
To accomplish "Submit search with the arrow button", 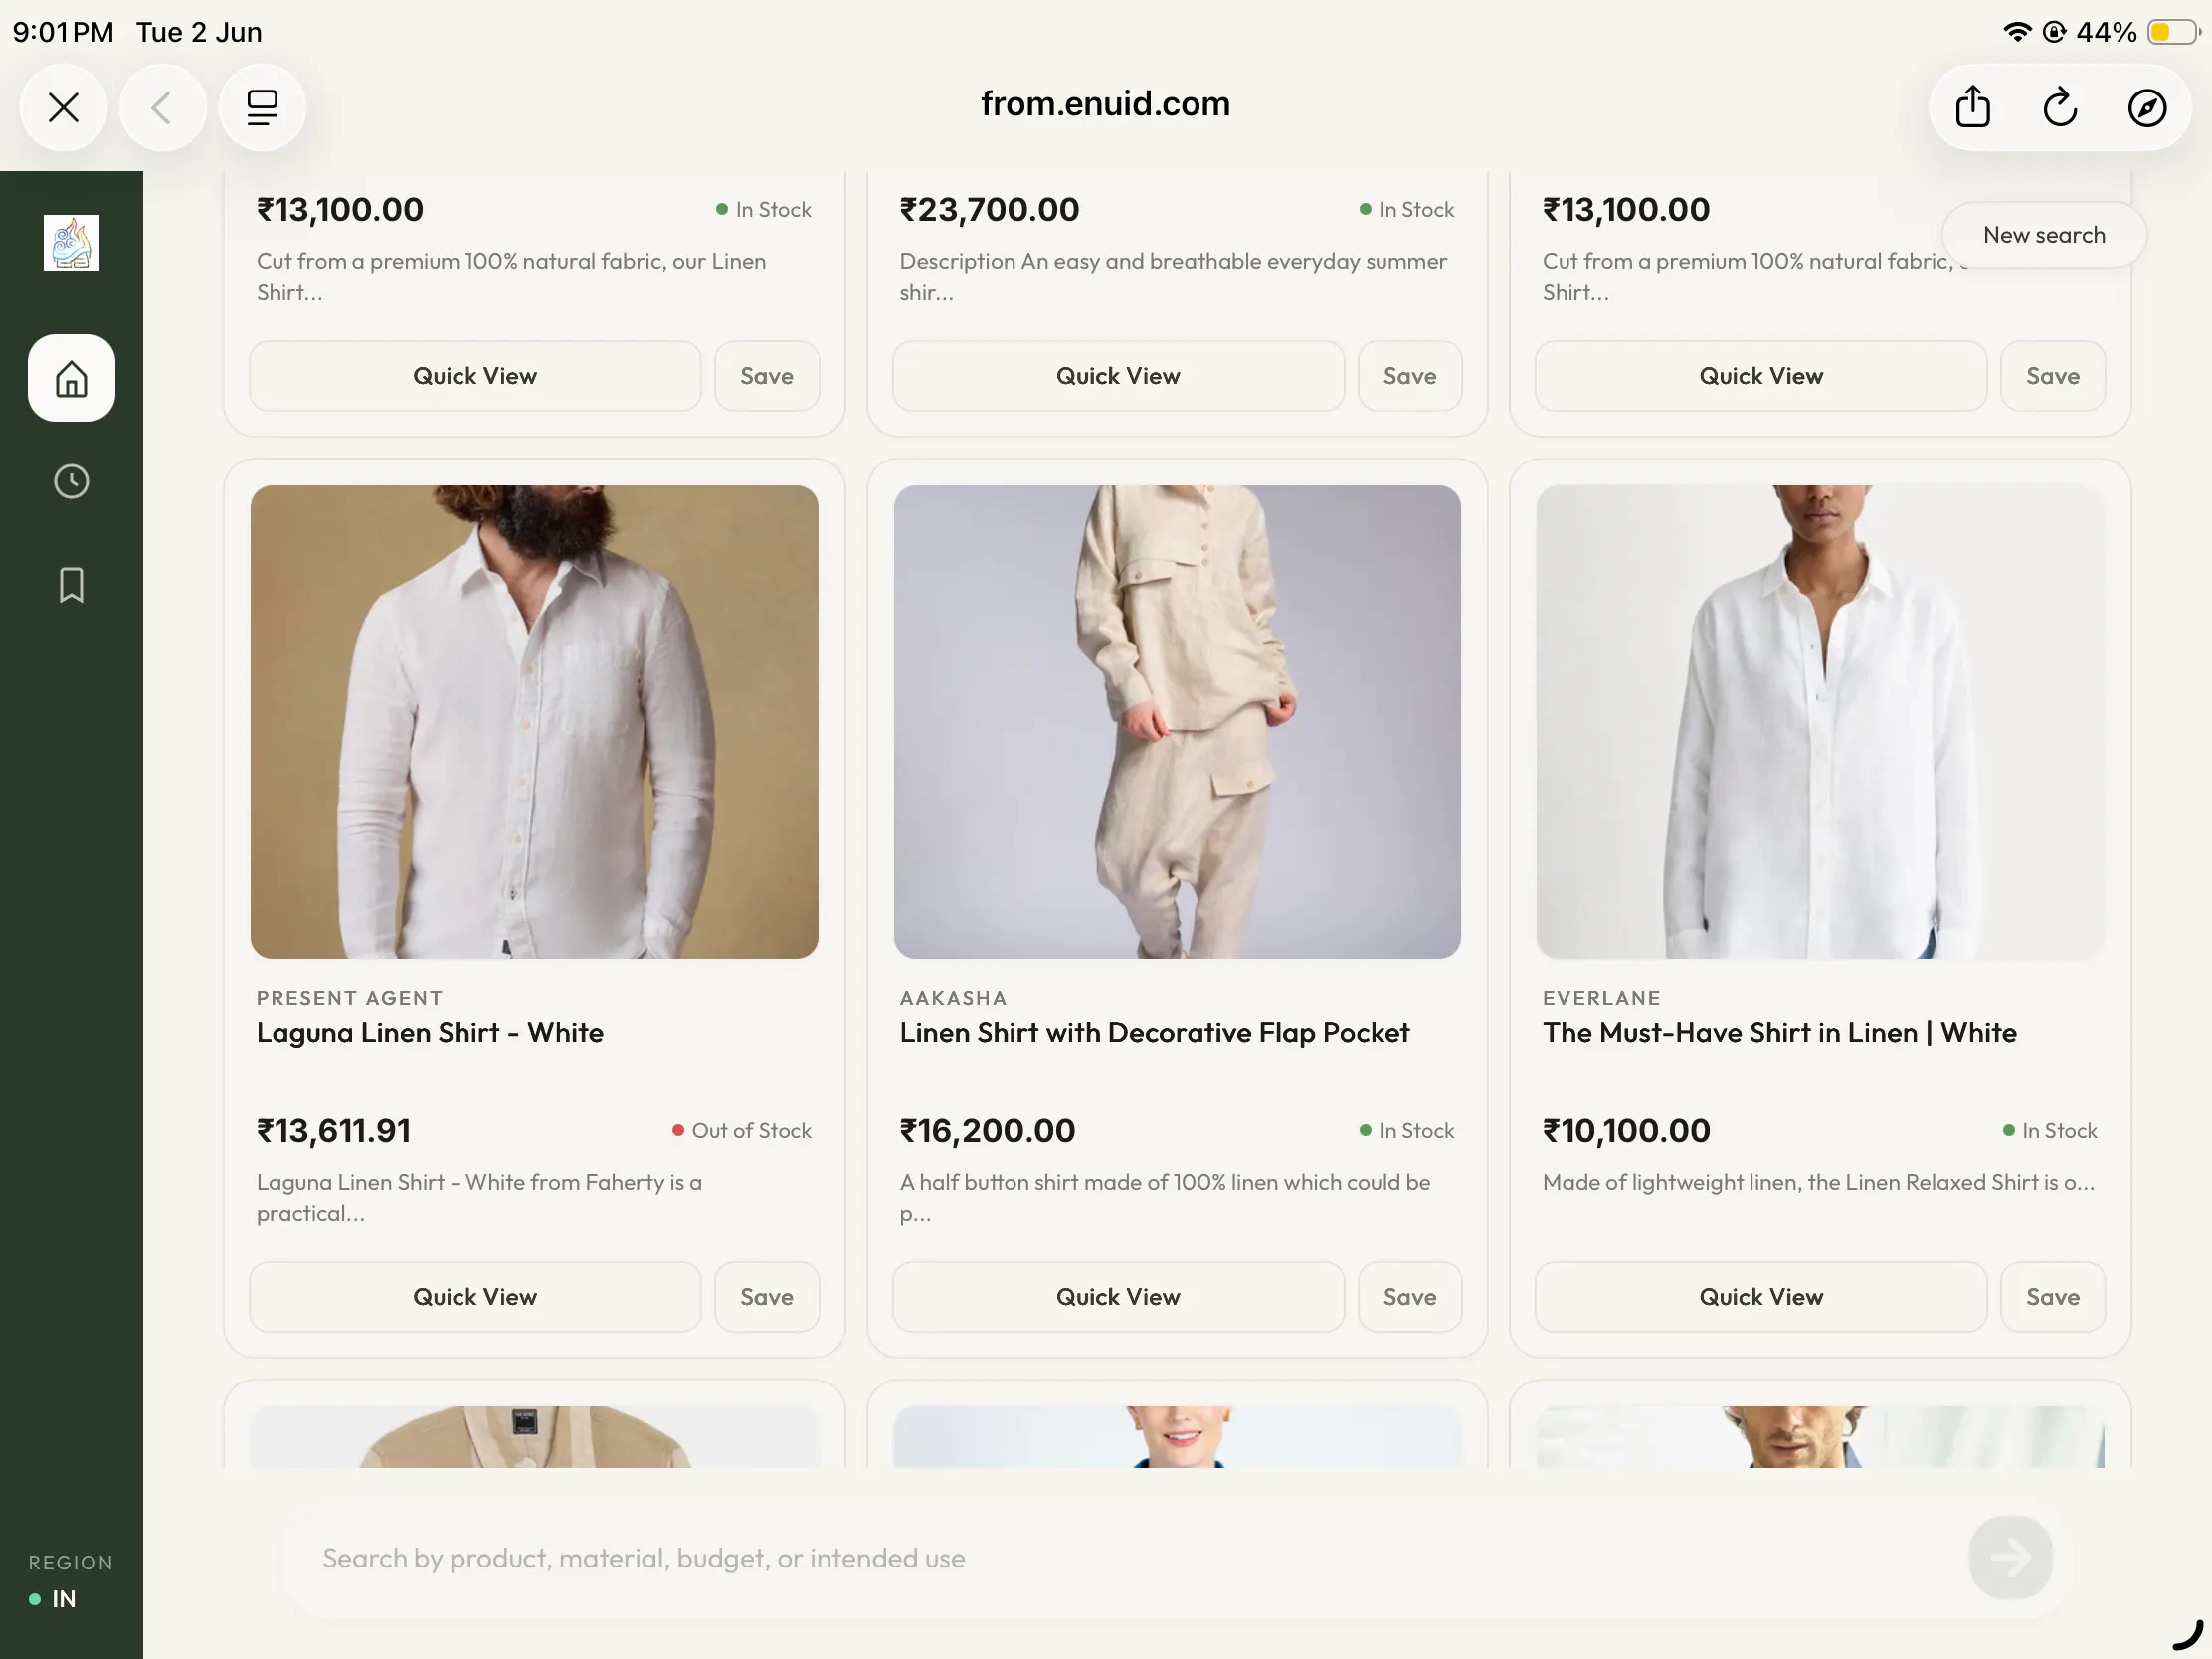I will [x=2010, y=1557].
